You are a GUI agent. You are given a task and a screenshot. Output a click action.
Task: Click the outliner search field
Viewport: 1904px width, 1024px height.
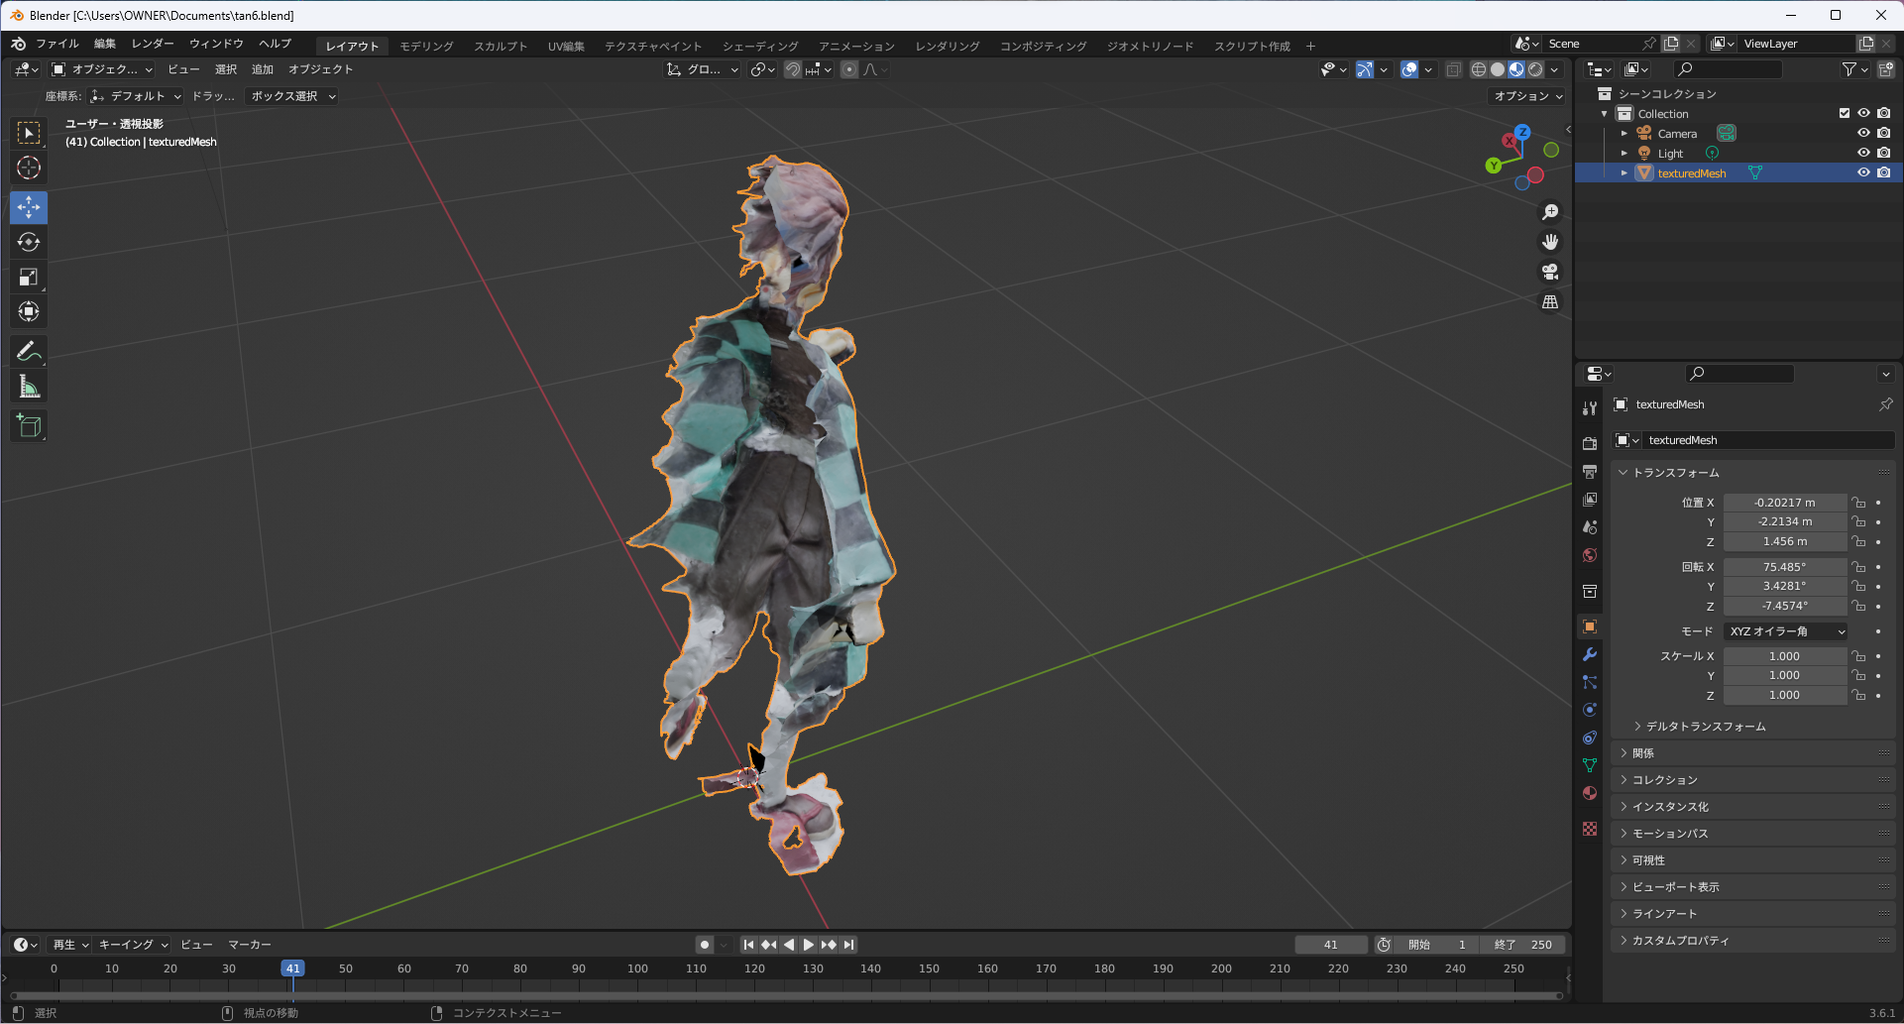(x=1728, y=69)
